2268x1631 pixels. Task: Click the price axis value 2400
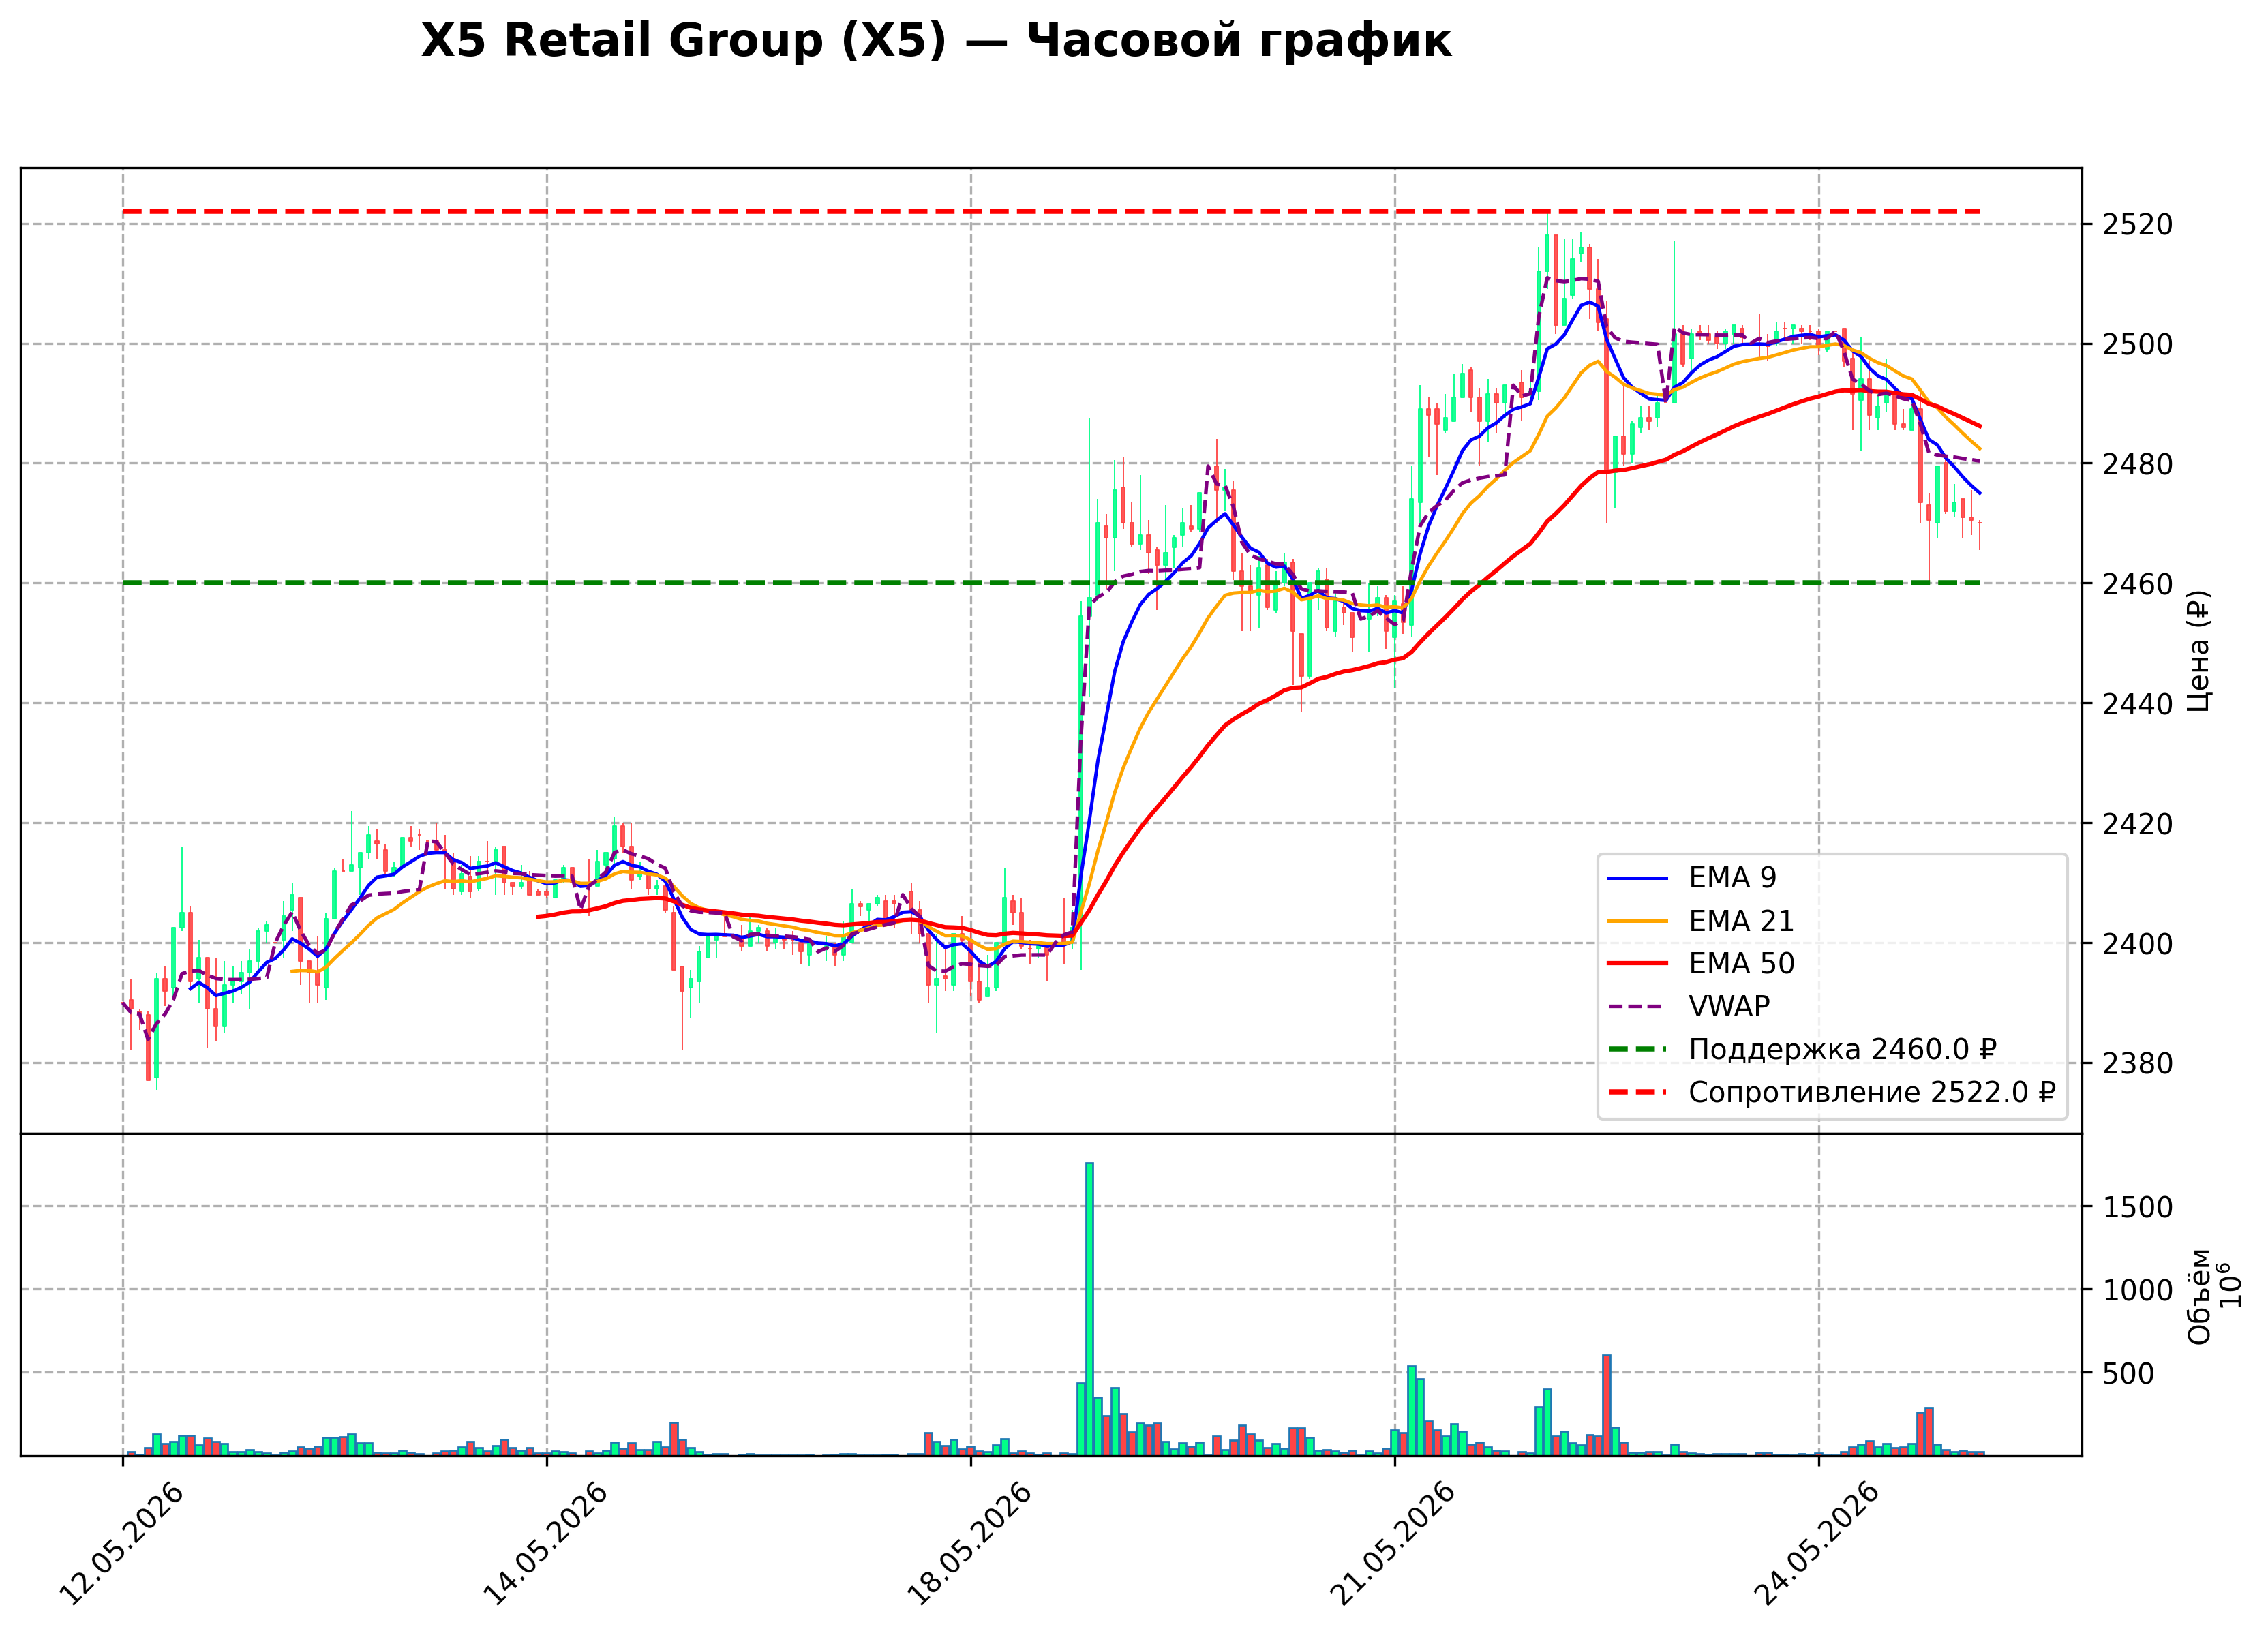click(2138, 944)
